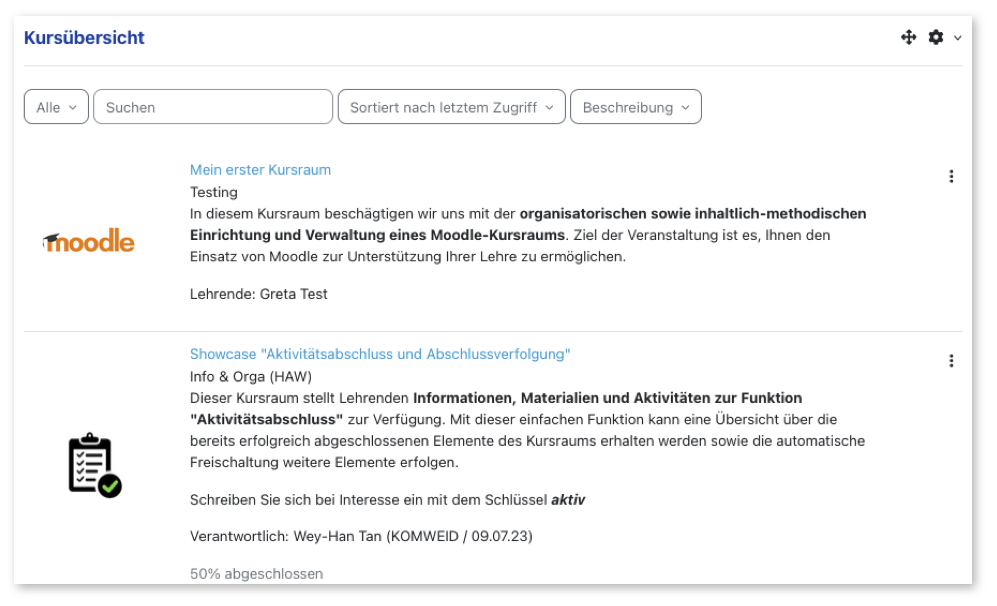
Task: Open the gear actions menu icon
Action: (x=936, y=37)
